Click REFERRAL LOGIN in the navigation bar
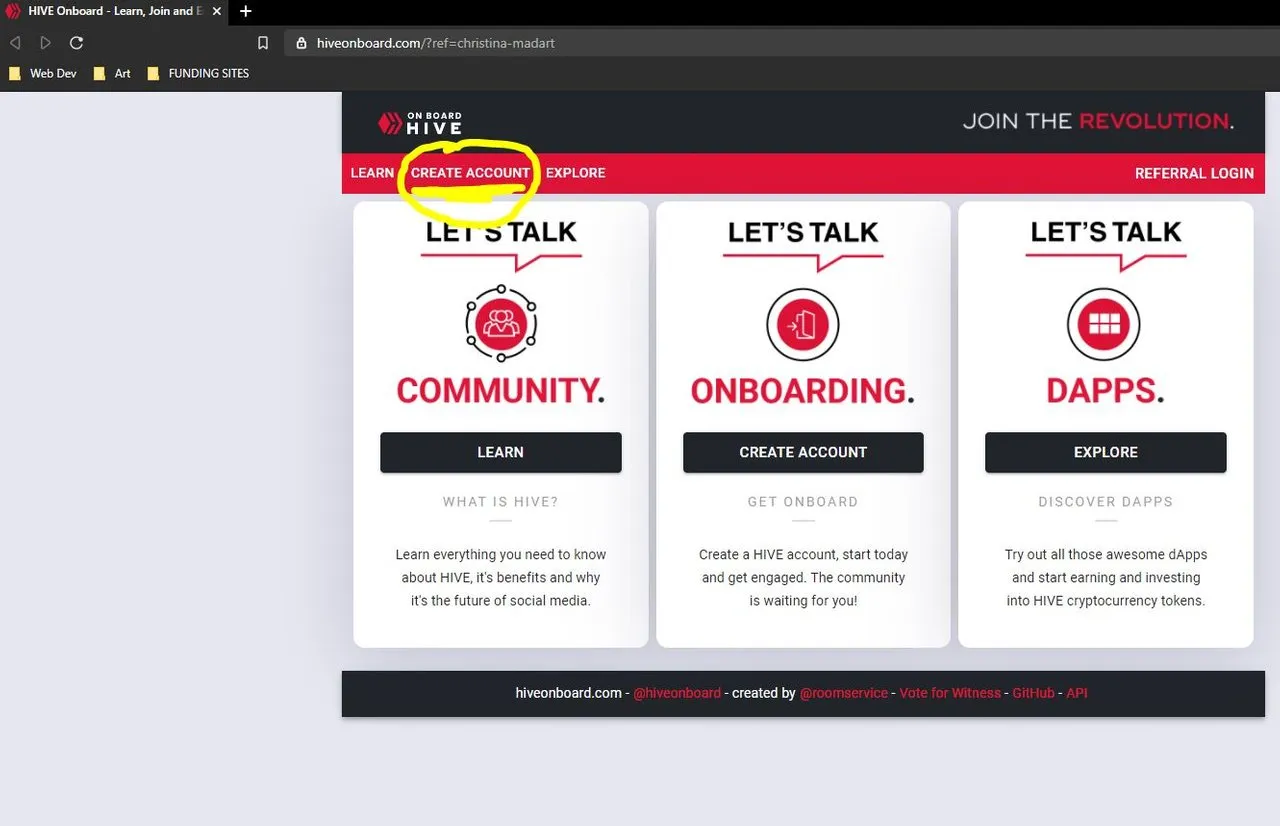This screenshot has width=1280, height=826. pyautogui.click(x=1194, y=173)
